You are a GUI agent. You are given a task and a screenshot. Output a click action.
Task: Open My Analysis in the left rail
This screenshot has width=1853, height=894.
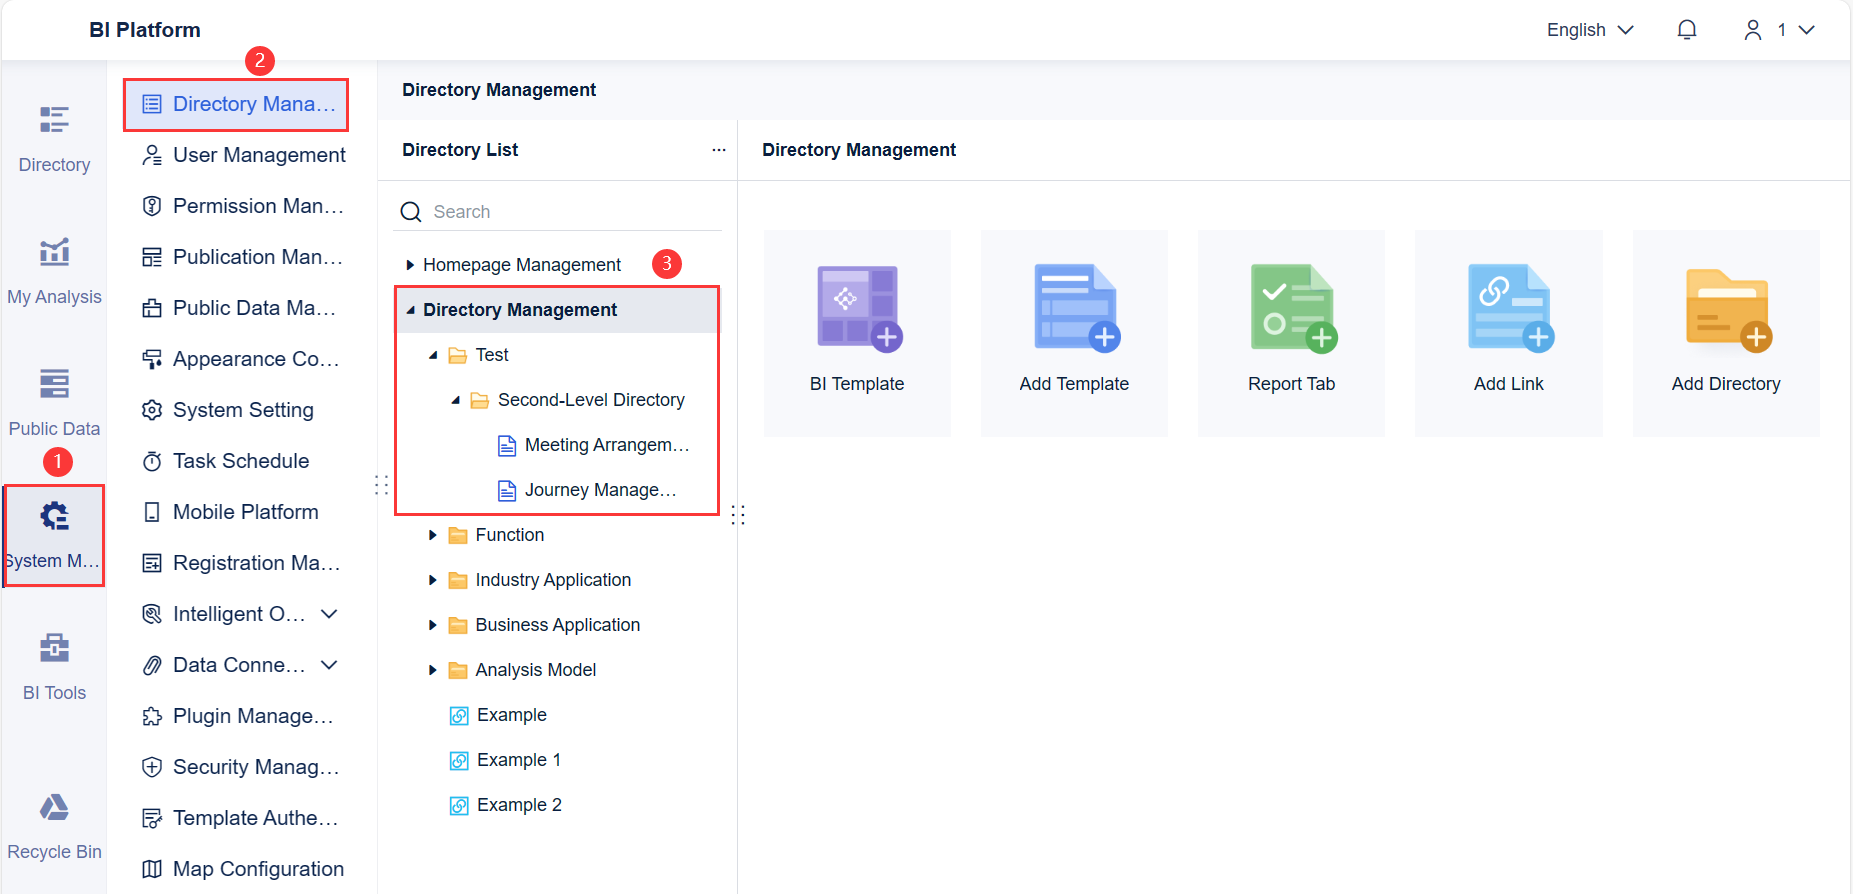tap(54, 271)
